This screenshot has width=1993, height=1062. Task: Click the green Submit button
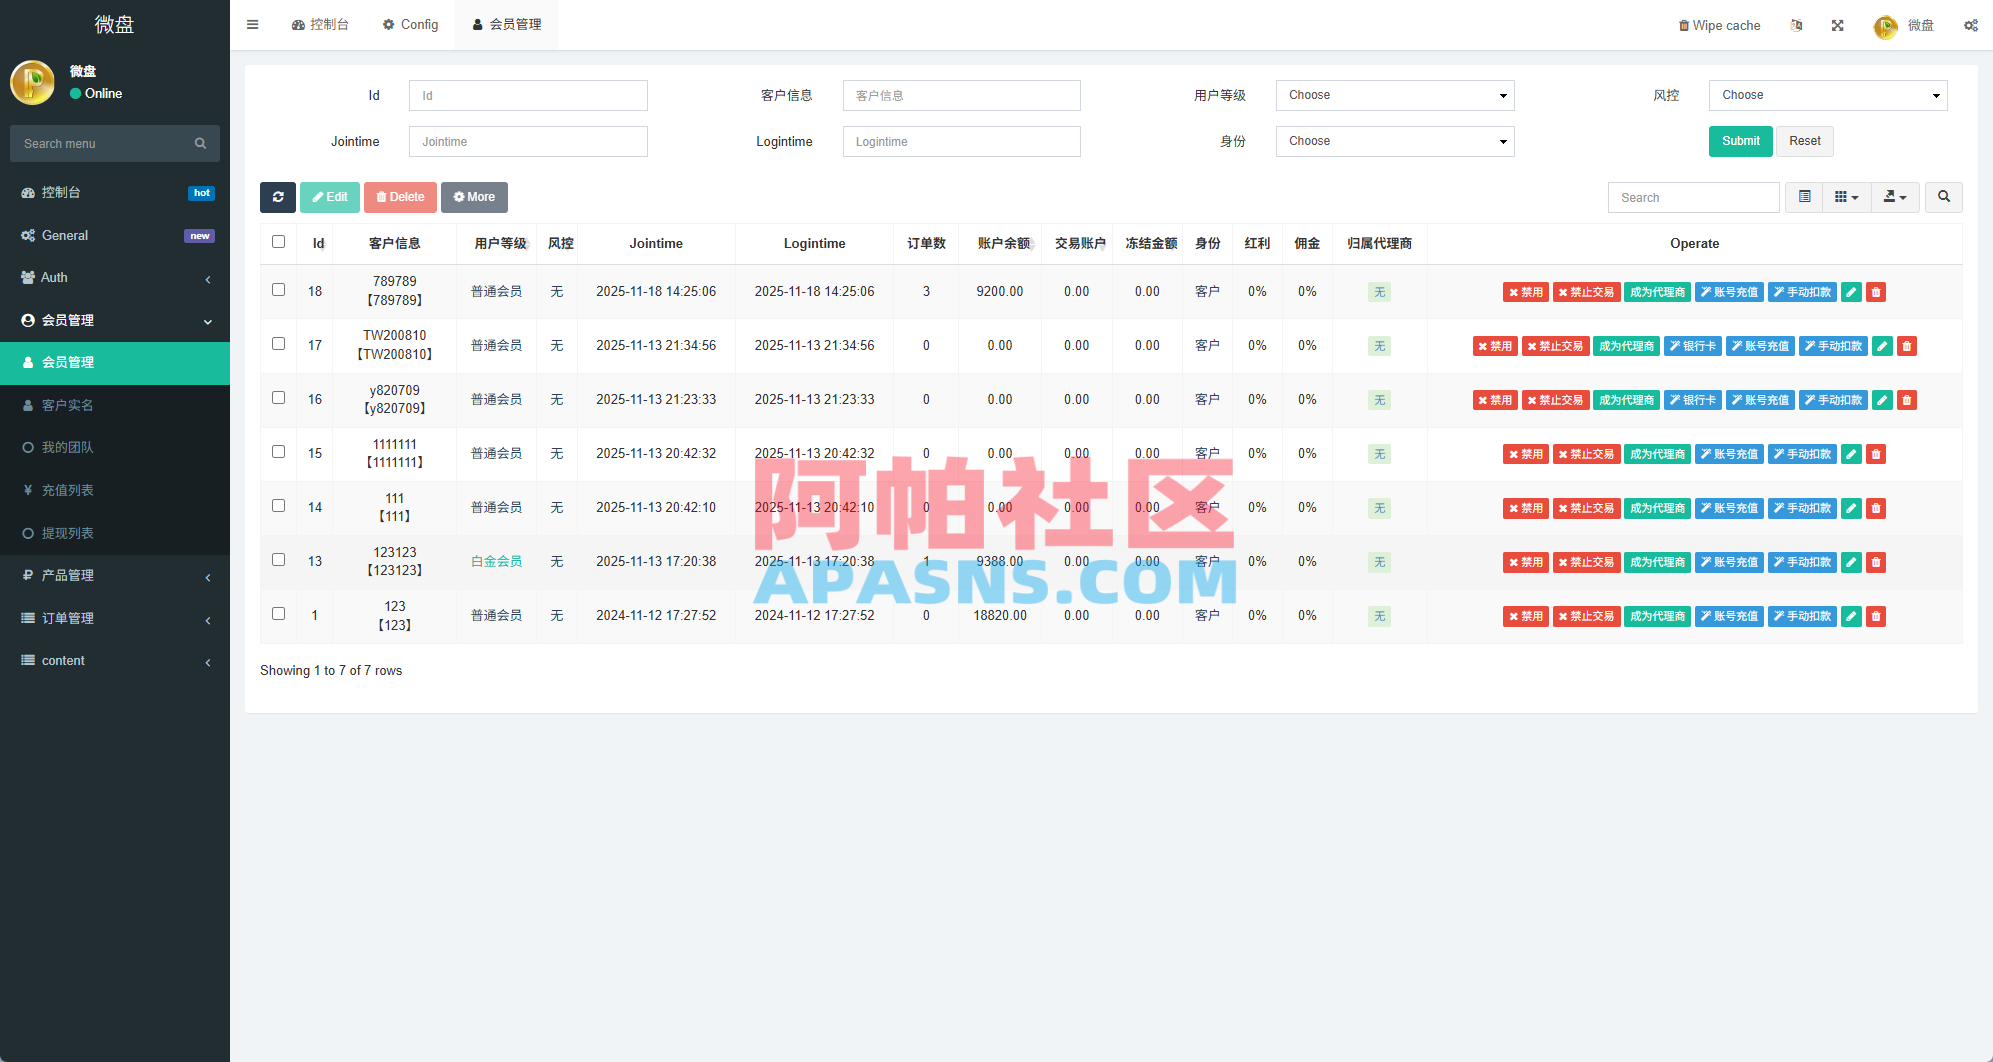[1741, 141]
